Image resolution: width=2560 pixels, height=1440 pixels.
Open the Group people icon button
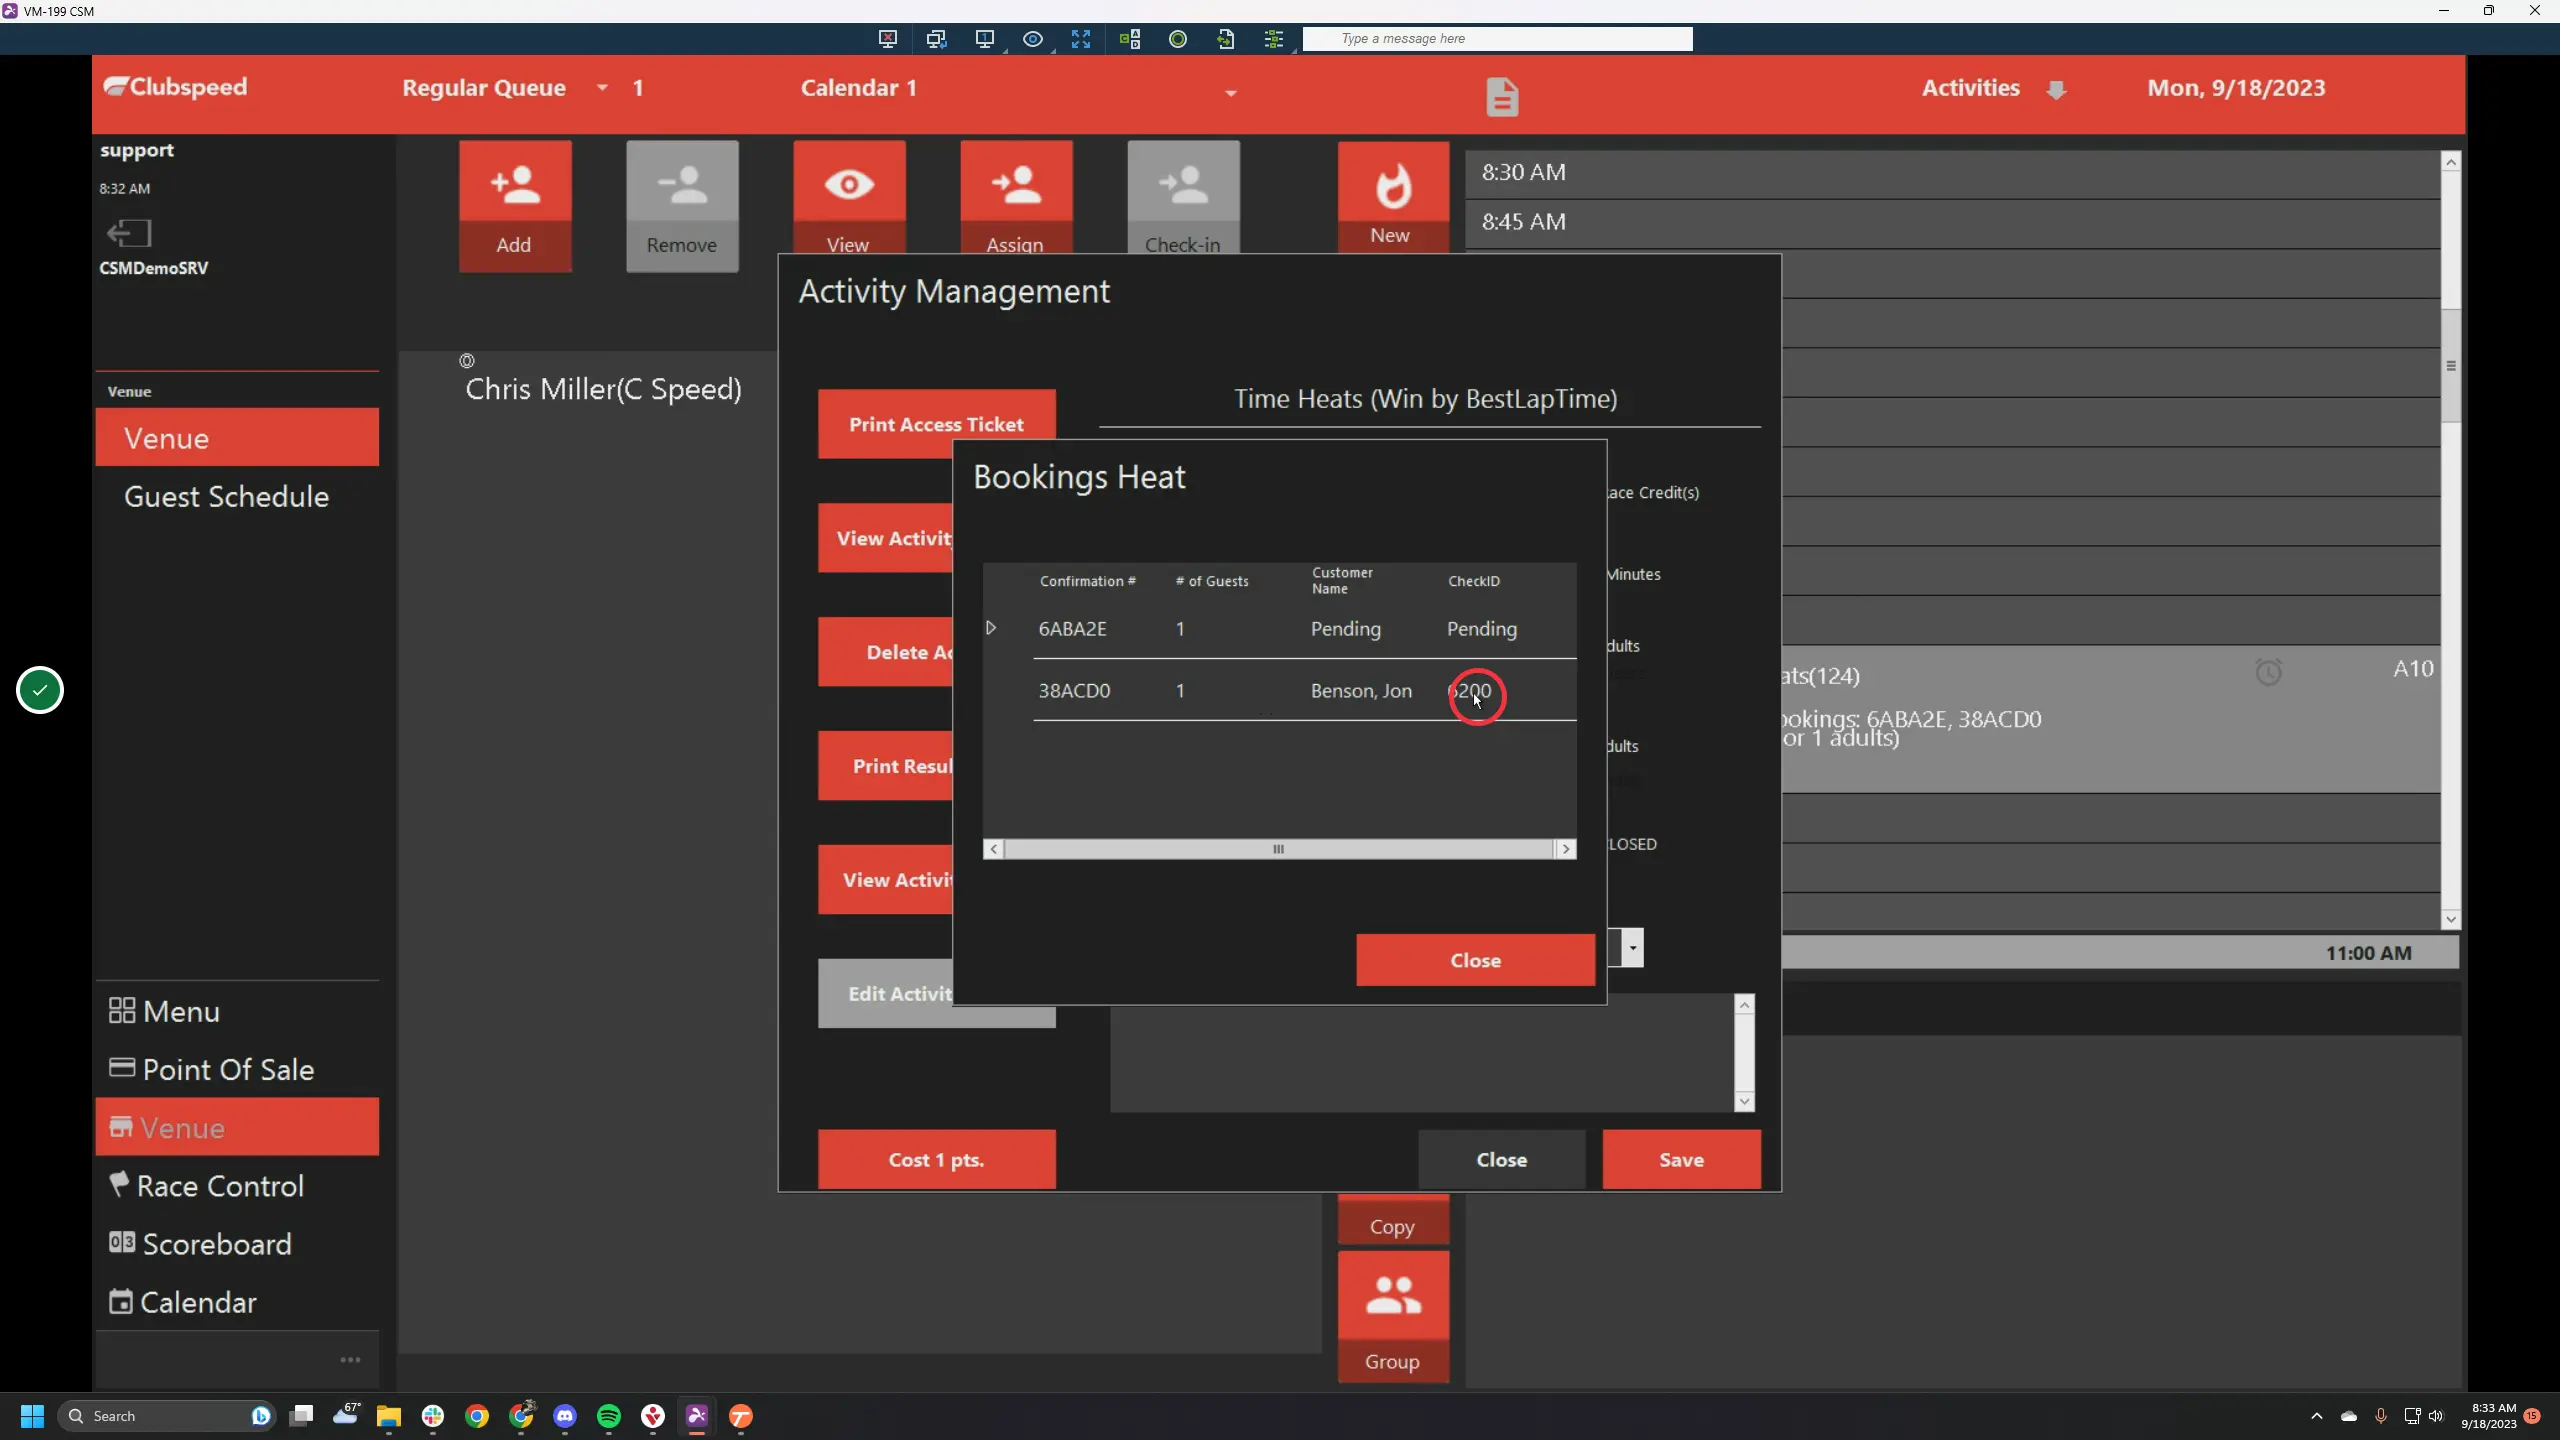coord(1393,1317)
